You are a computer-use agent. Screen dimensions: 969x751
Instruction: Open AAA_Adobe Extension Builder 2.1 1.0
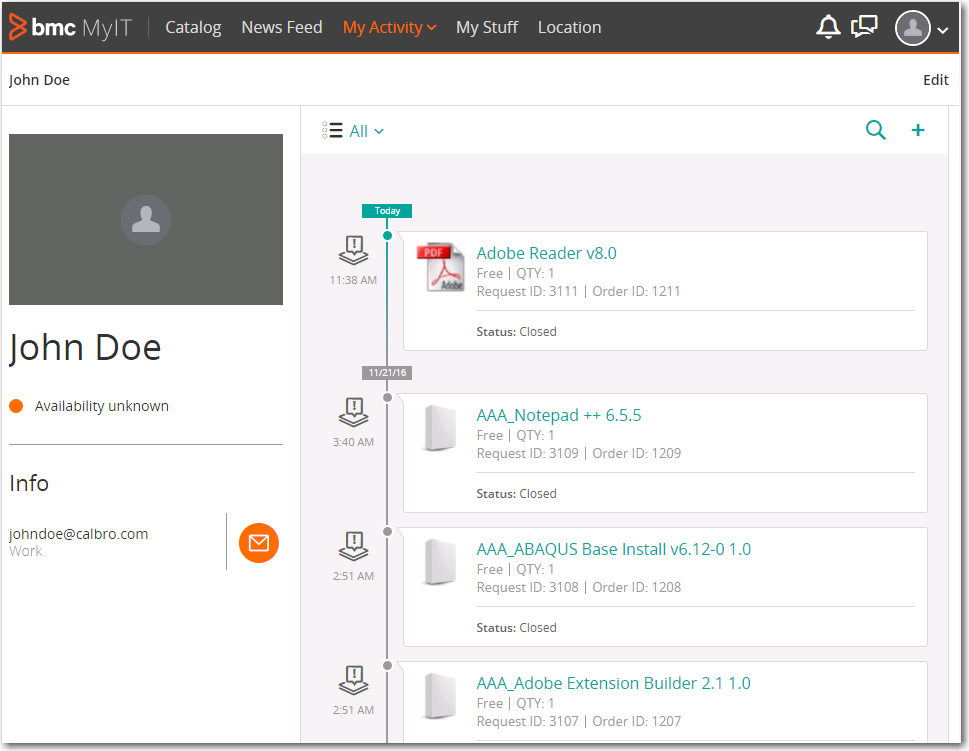614,683
